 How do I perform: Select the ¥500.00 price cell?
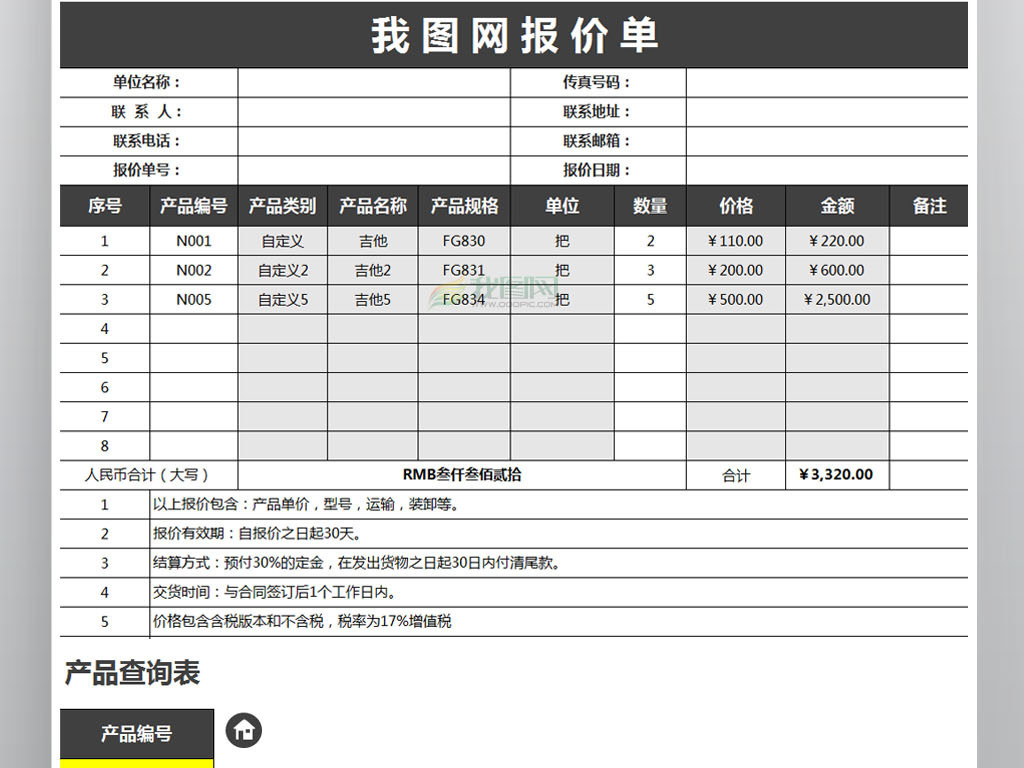[x=736, y=300]
